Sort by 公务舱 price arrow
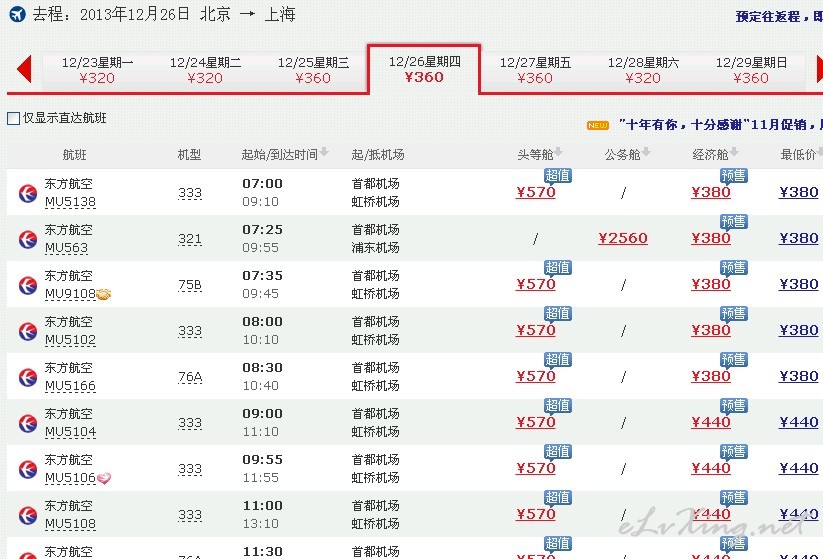 click(646, 152)
